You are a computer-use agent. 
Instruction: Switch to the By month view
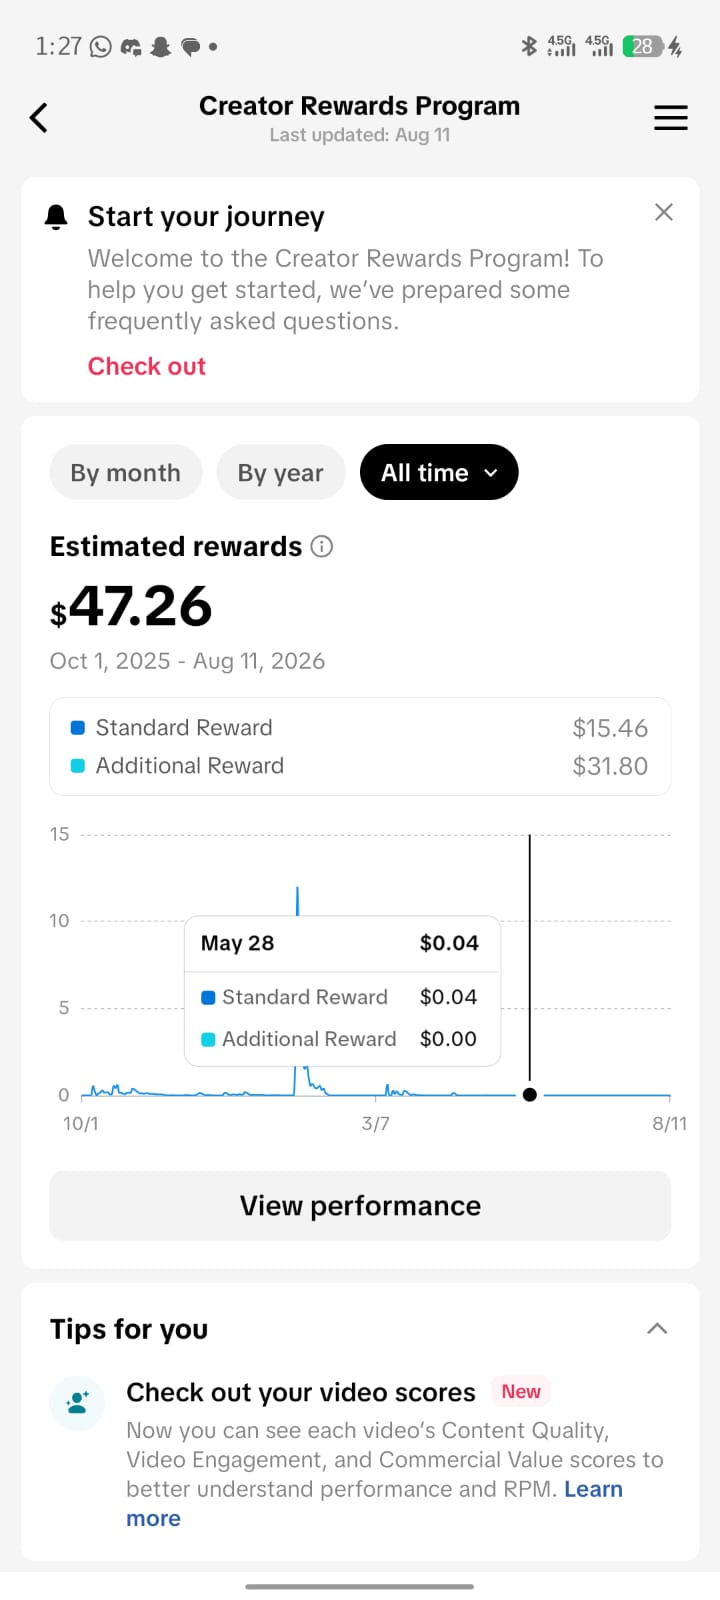[x=126, y=472]
